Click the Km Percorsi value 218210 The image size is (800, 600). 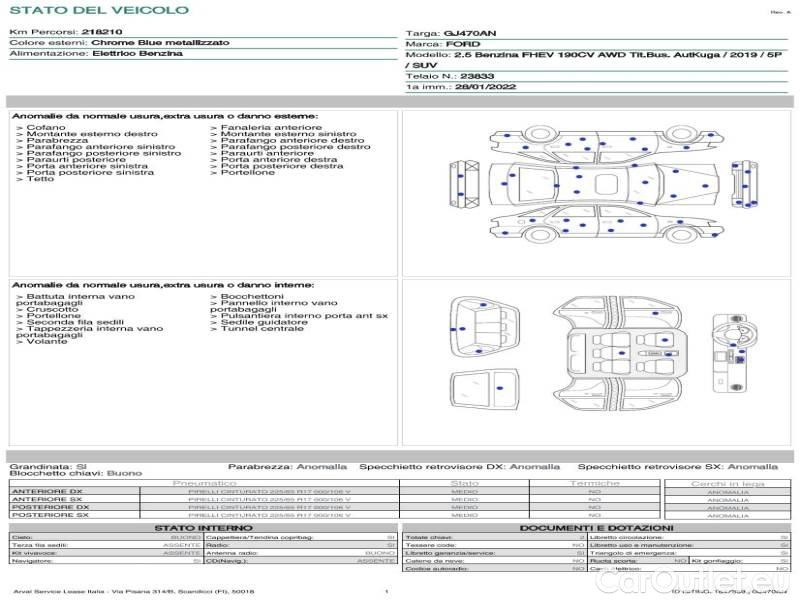click(102, 32)
